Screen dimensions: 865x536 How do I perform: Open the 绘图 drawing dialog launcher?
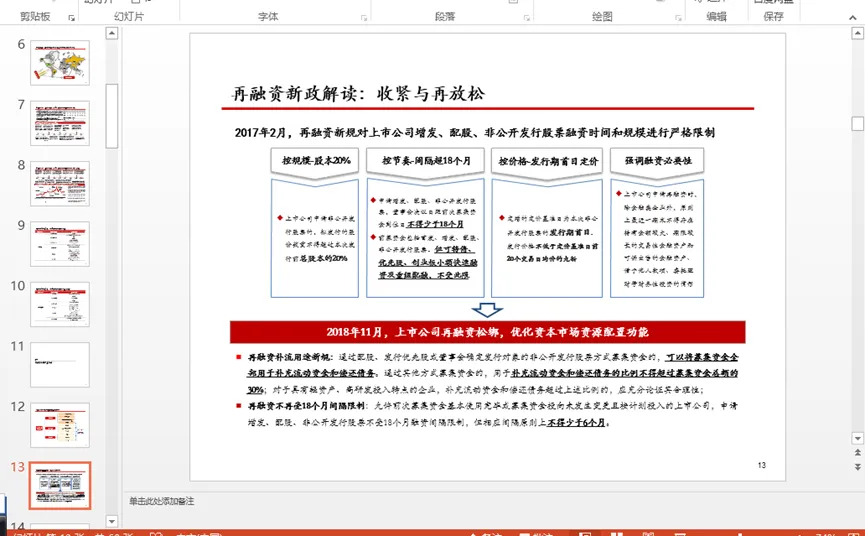point(678,18)
